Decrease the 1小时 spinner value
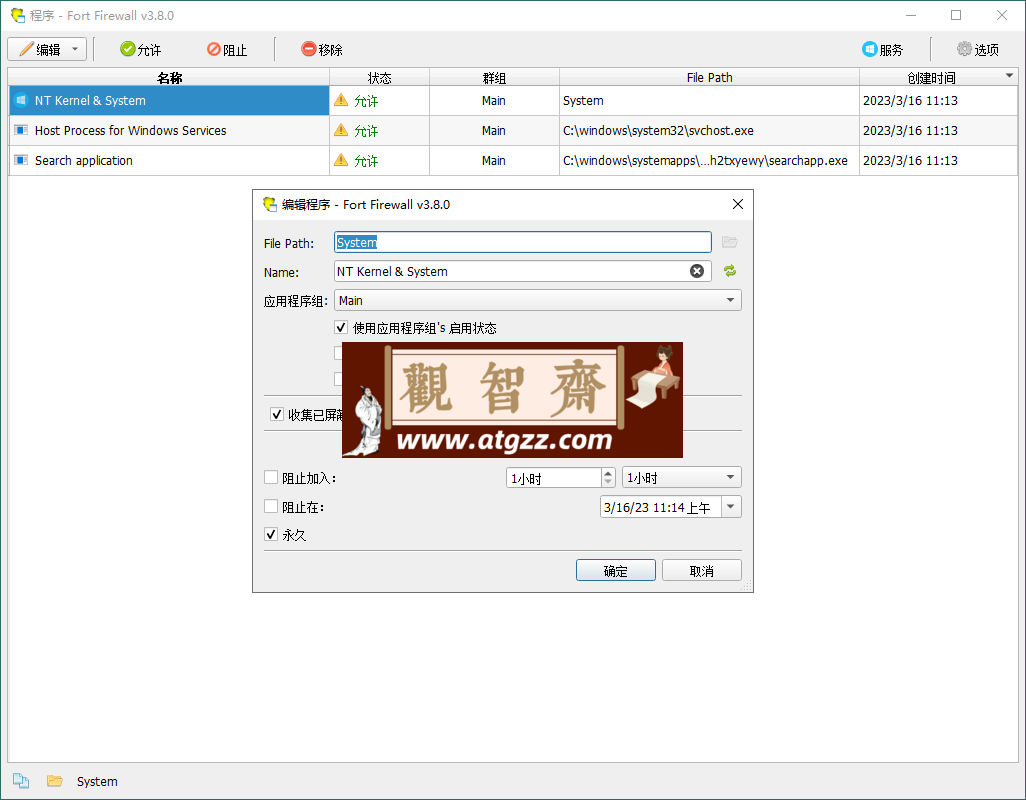 609,483
